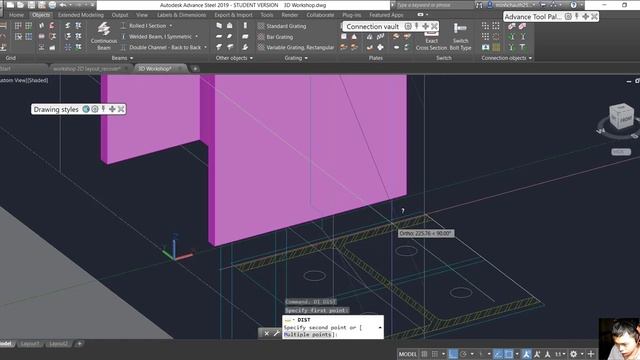Close the Connection vault tooltip
Viewport: 640px width, 360px height.
point(434,26)
